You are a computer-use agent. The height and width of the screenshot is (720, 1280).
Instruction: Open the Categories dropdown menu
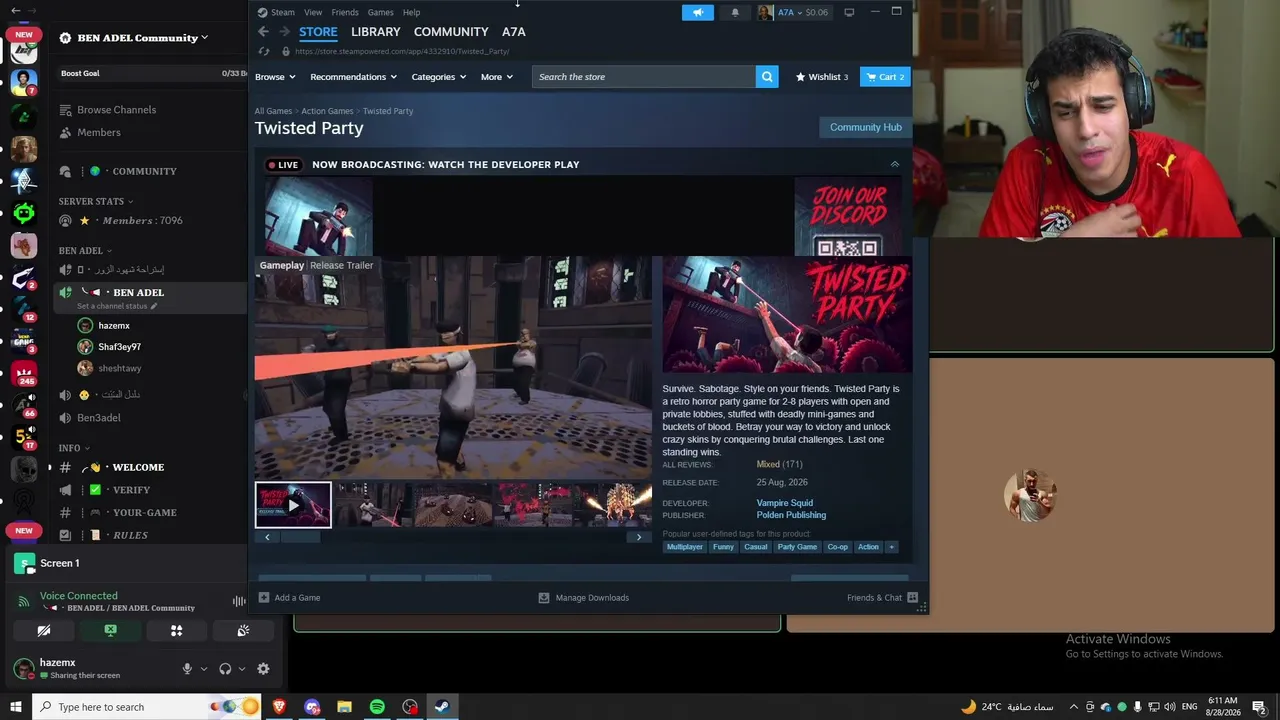click(439, 77)
